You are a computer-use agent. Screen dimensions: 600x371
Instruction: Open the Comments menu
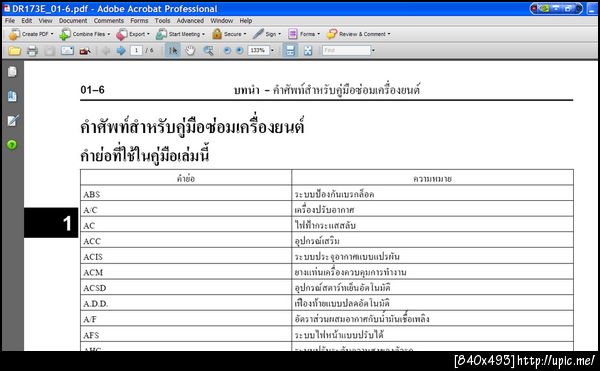coord(109,21)
